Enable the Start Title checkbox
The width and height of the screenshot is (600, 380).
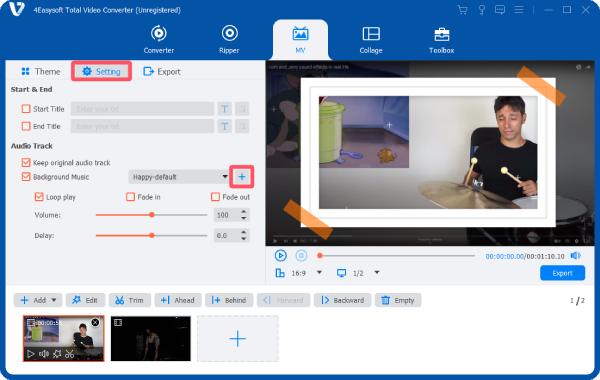click(x=26, y=109)
